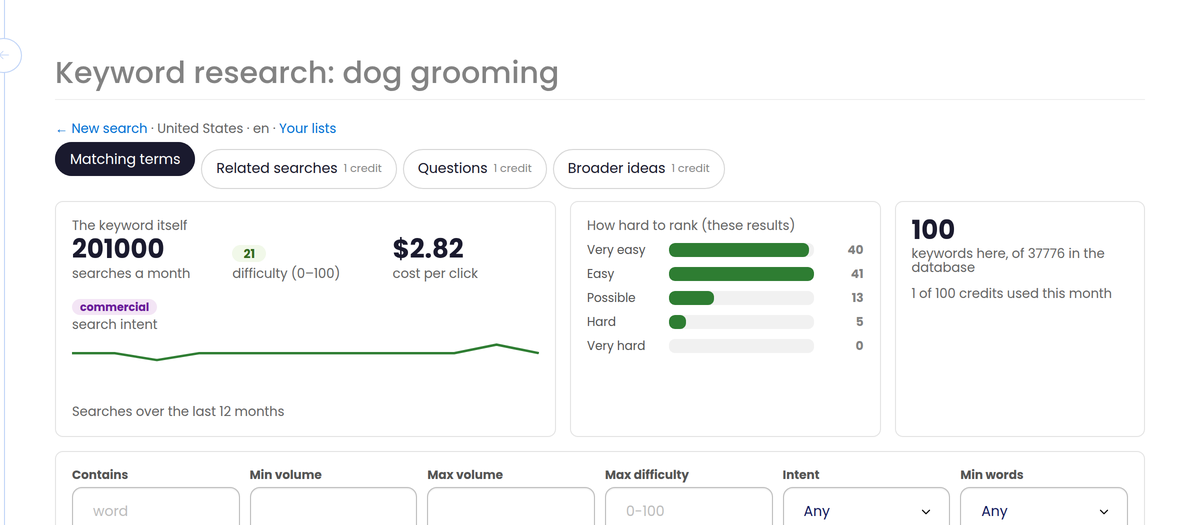Click the Easy count 41
Viewport: 1195px width, 525px height.
pyautogui.click(x=855, y=274)
